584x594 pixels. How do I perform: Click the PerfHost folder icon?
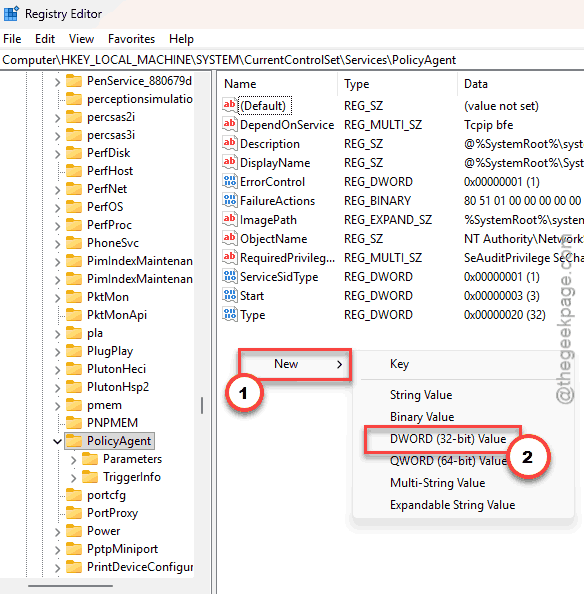point(74,170)
